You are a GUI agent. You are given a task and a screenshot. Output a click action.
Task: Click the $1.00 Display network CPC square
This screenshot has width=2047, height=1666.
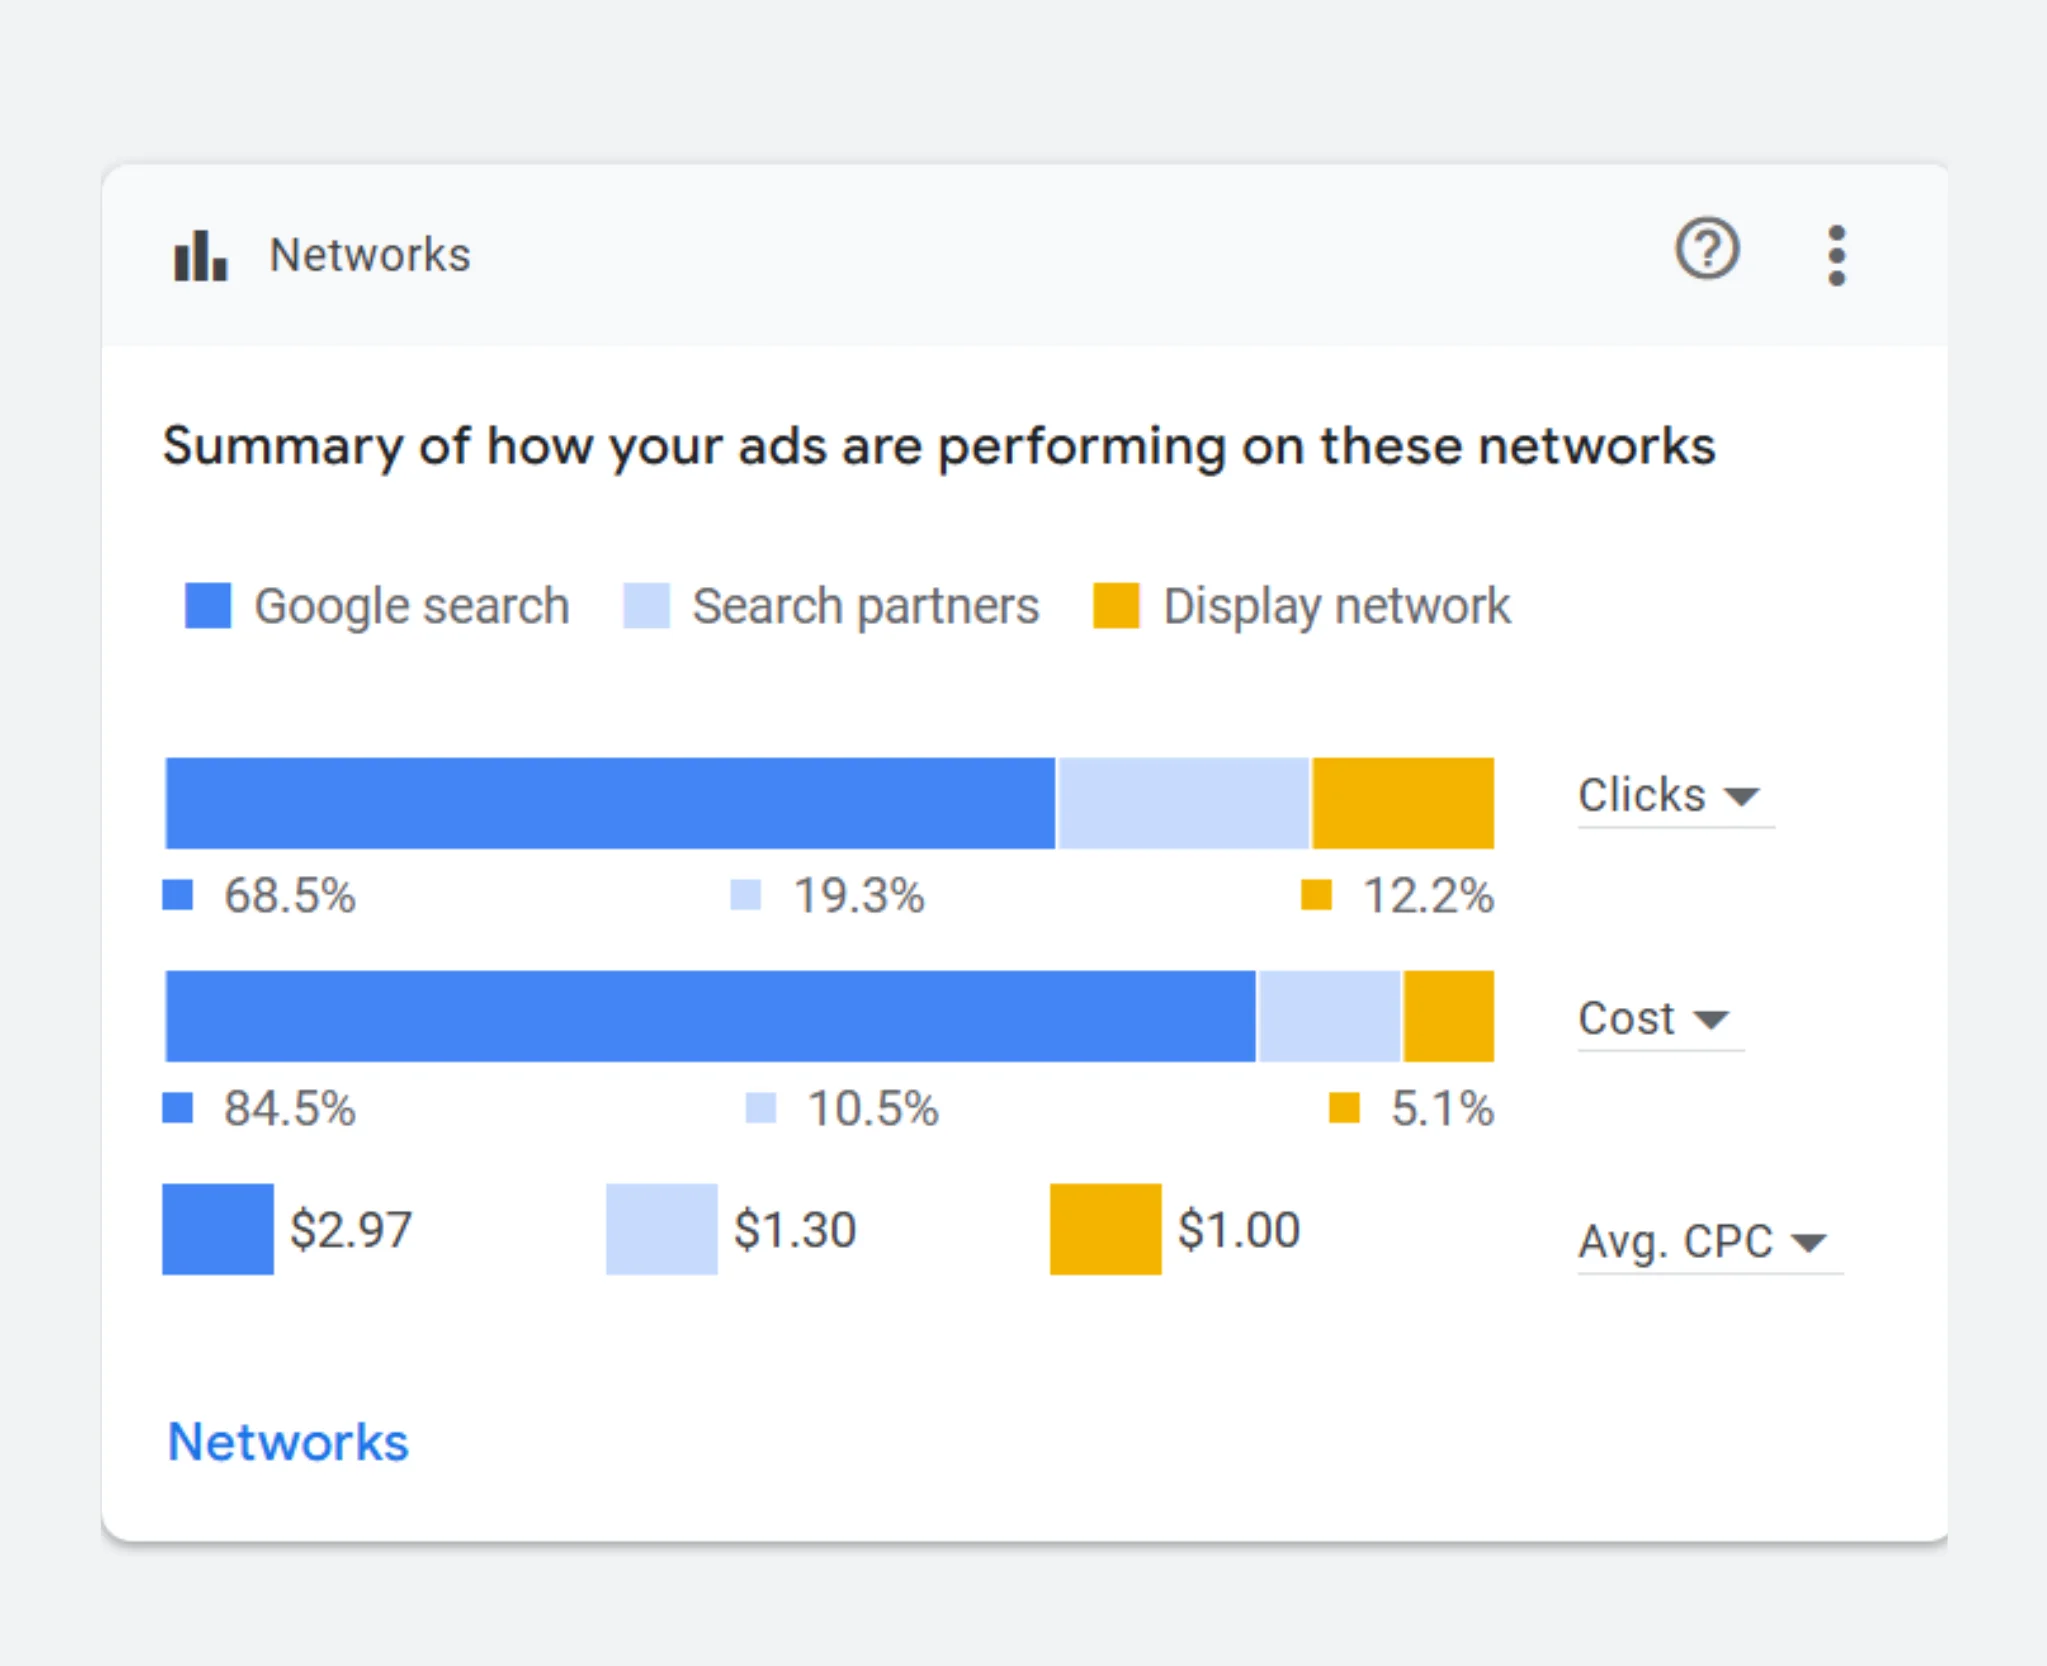pos(1105,1229)
